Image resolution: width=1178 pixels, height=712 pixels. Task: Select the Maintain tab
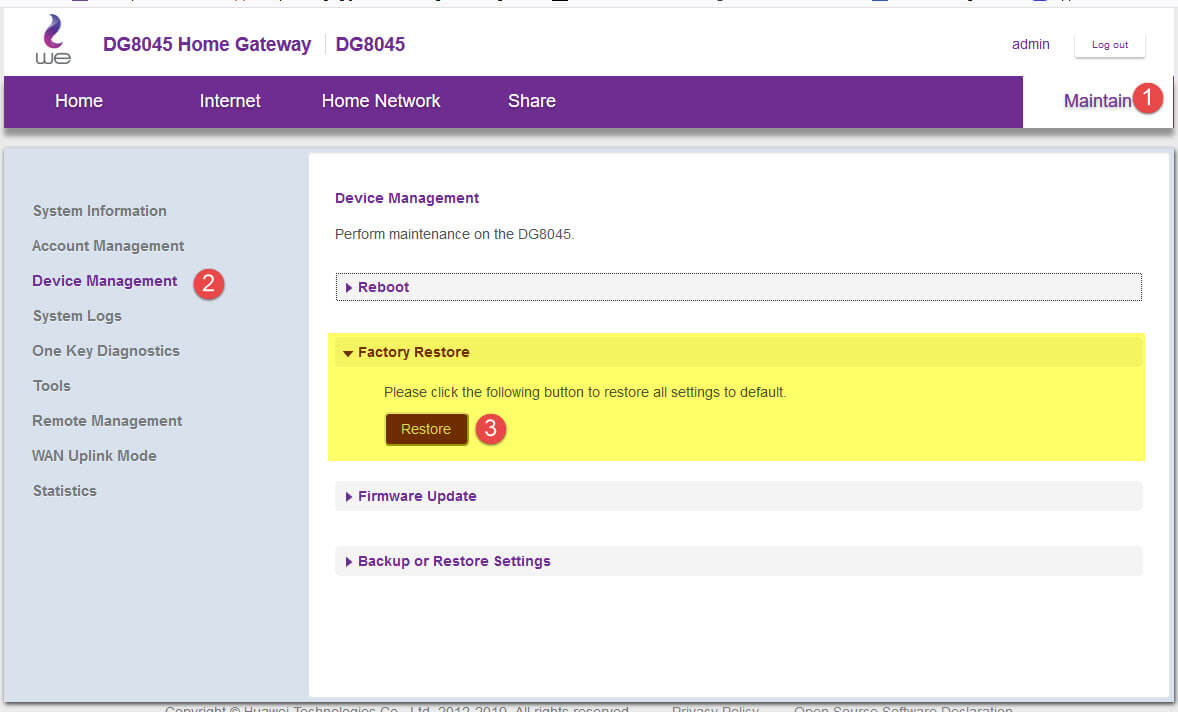coord(1097,101)
